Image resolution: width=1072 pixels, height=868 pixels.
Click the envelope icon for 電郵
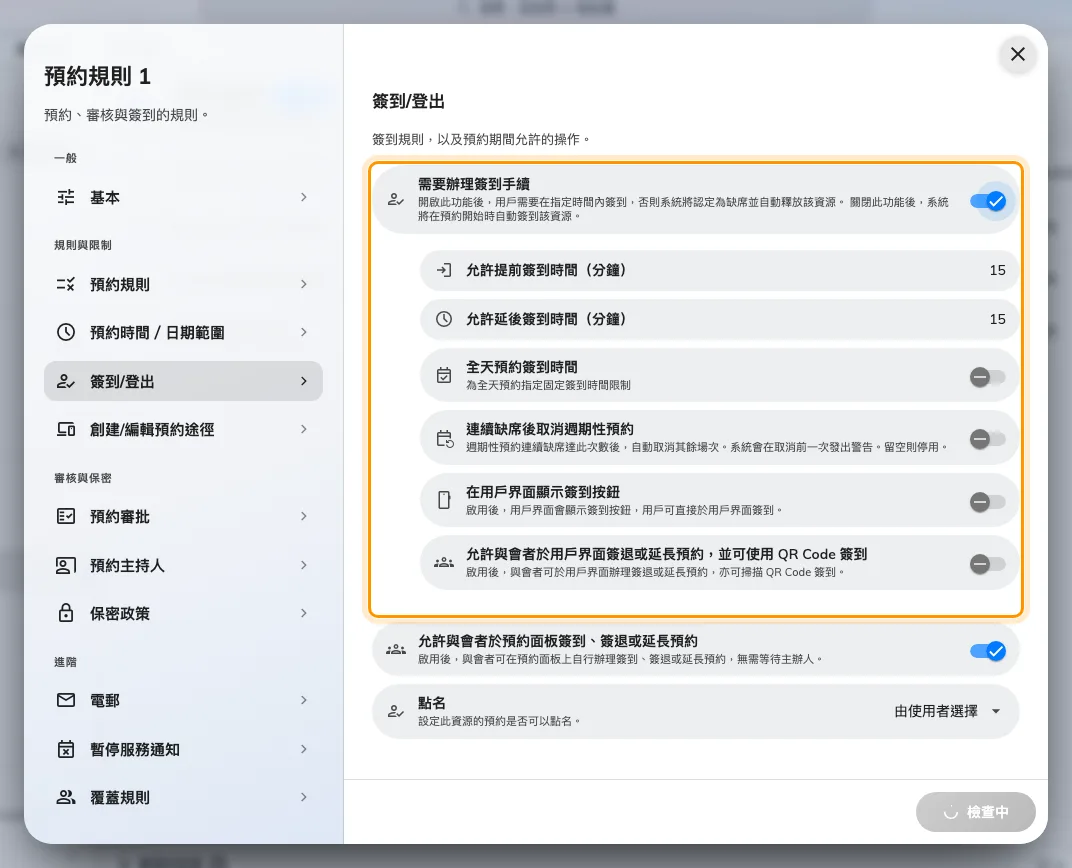[66, 700]
